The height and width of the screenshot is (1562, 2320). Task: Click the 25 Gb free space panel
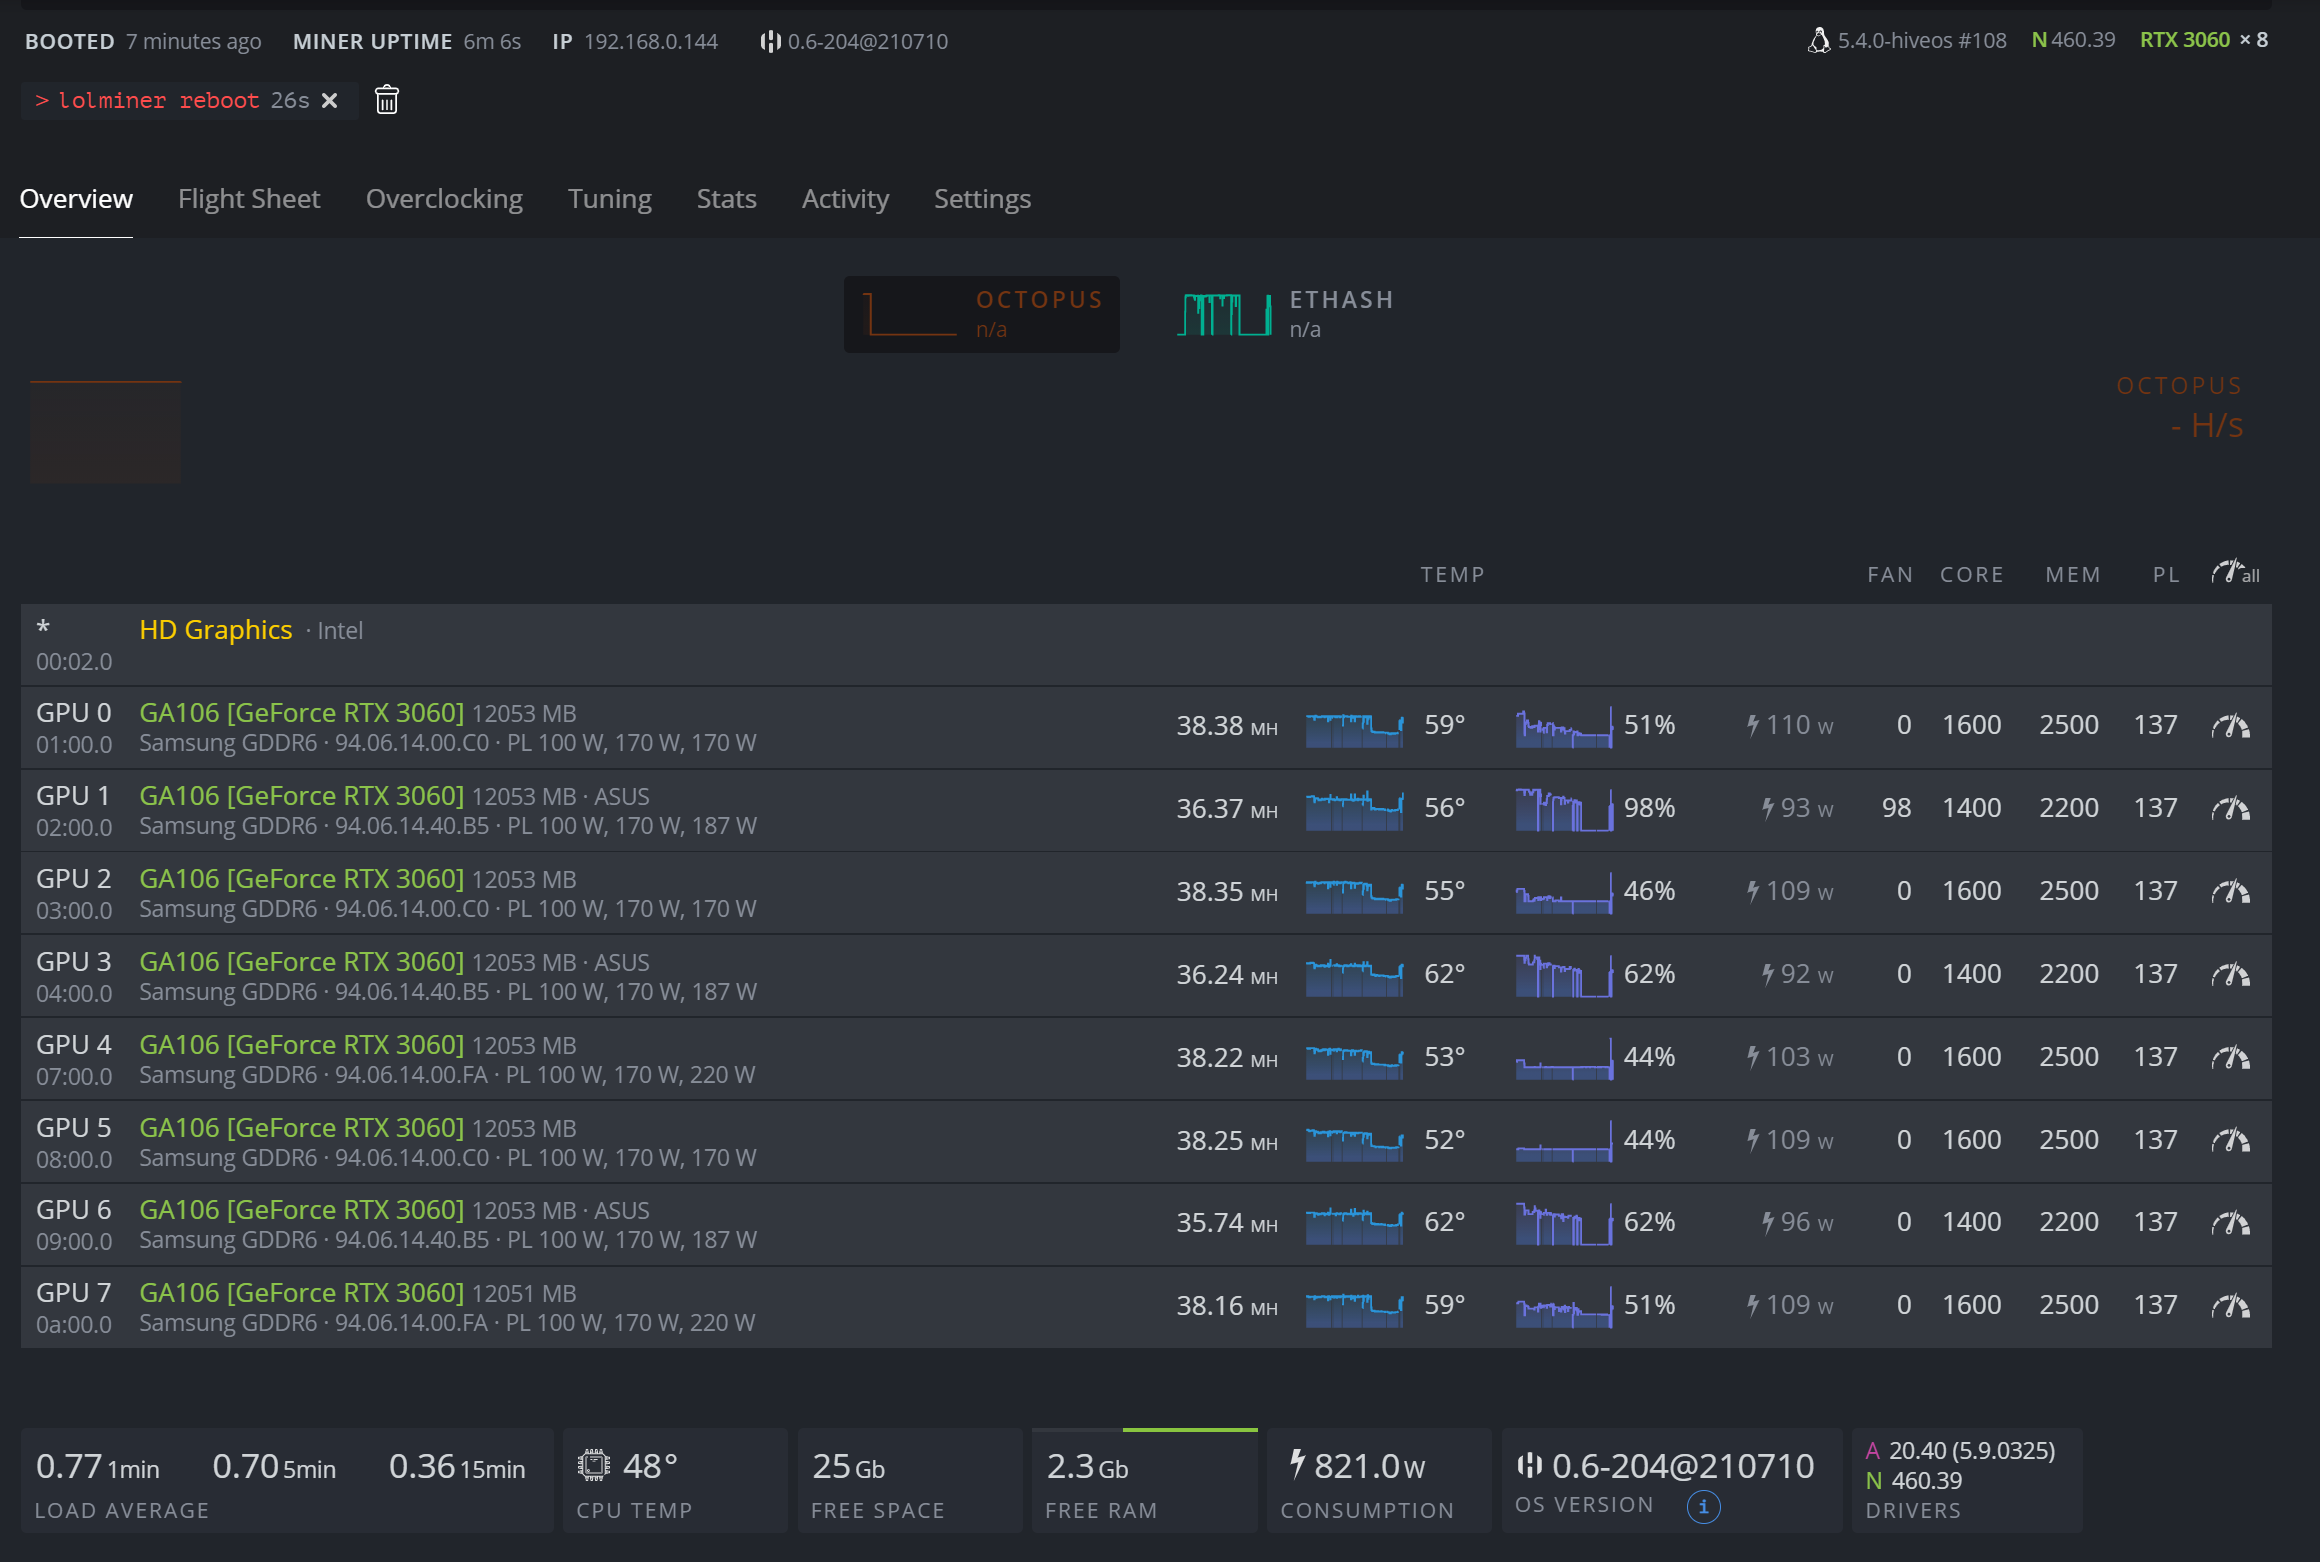(910, 1481)
